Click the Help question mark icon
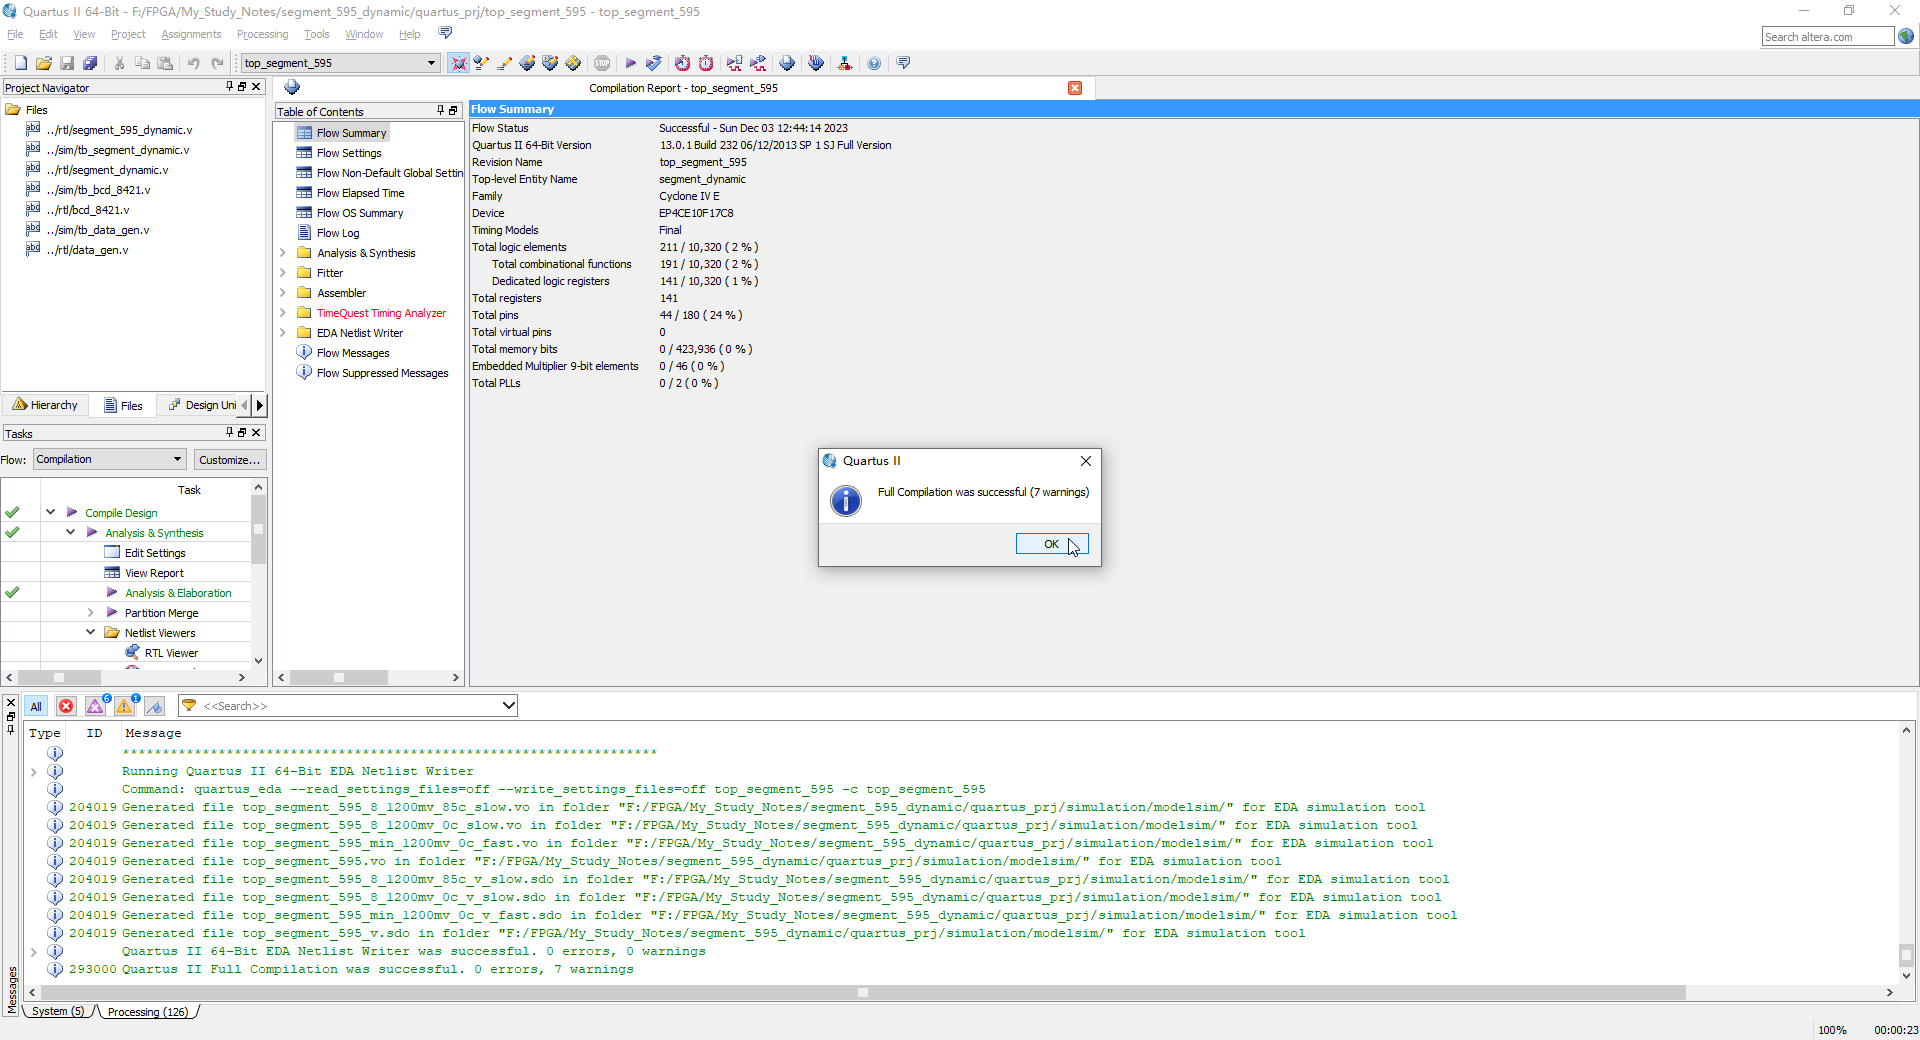 pyautogui.click(x=874, y=63)
